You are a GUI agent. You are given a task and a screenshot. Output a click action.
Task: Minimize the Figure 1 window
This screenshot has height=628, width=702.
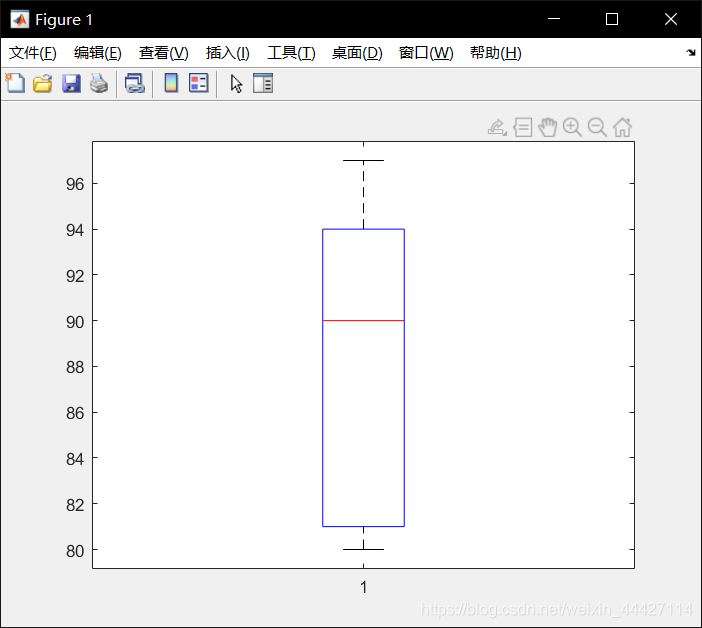[554, 19]
